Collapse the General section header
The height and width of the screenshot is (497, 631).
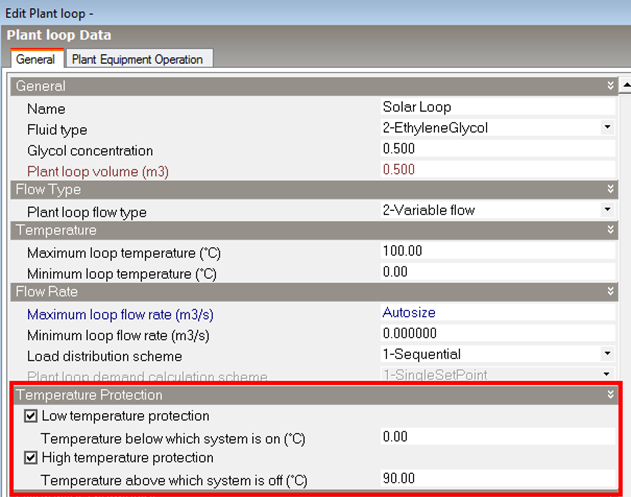tap(610, 87)
